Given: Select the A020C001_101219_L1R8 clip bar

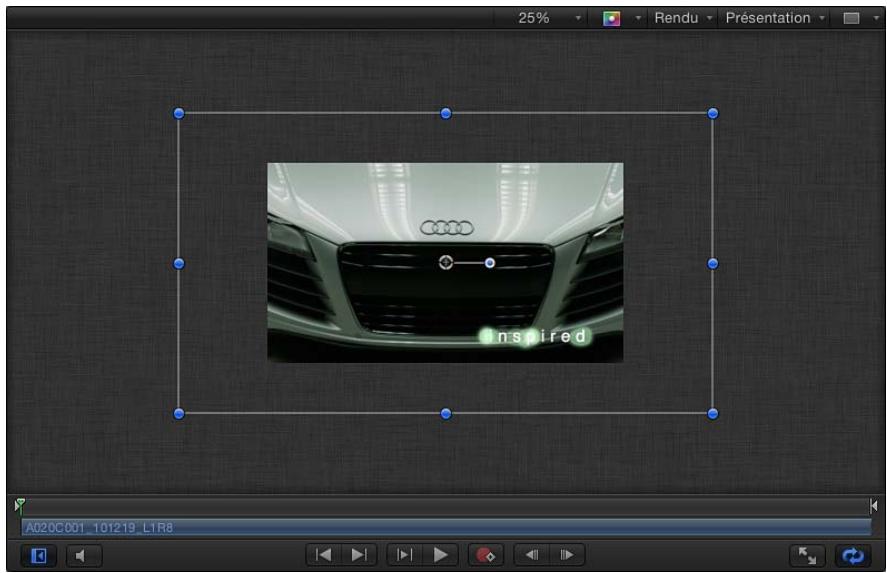Looking at the screenshot, I should pyautogui.click(x=446, y=528).
